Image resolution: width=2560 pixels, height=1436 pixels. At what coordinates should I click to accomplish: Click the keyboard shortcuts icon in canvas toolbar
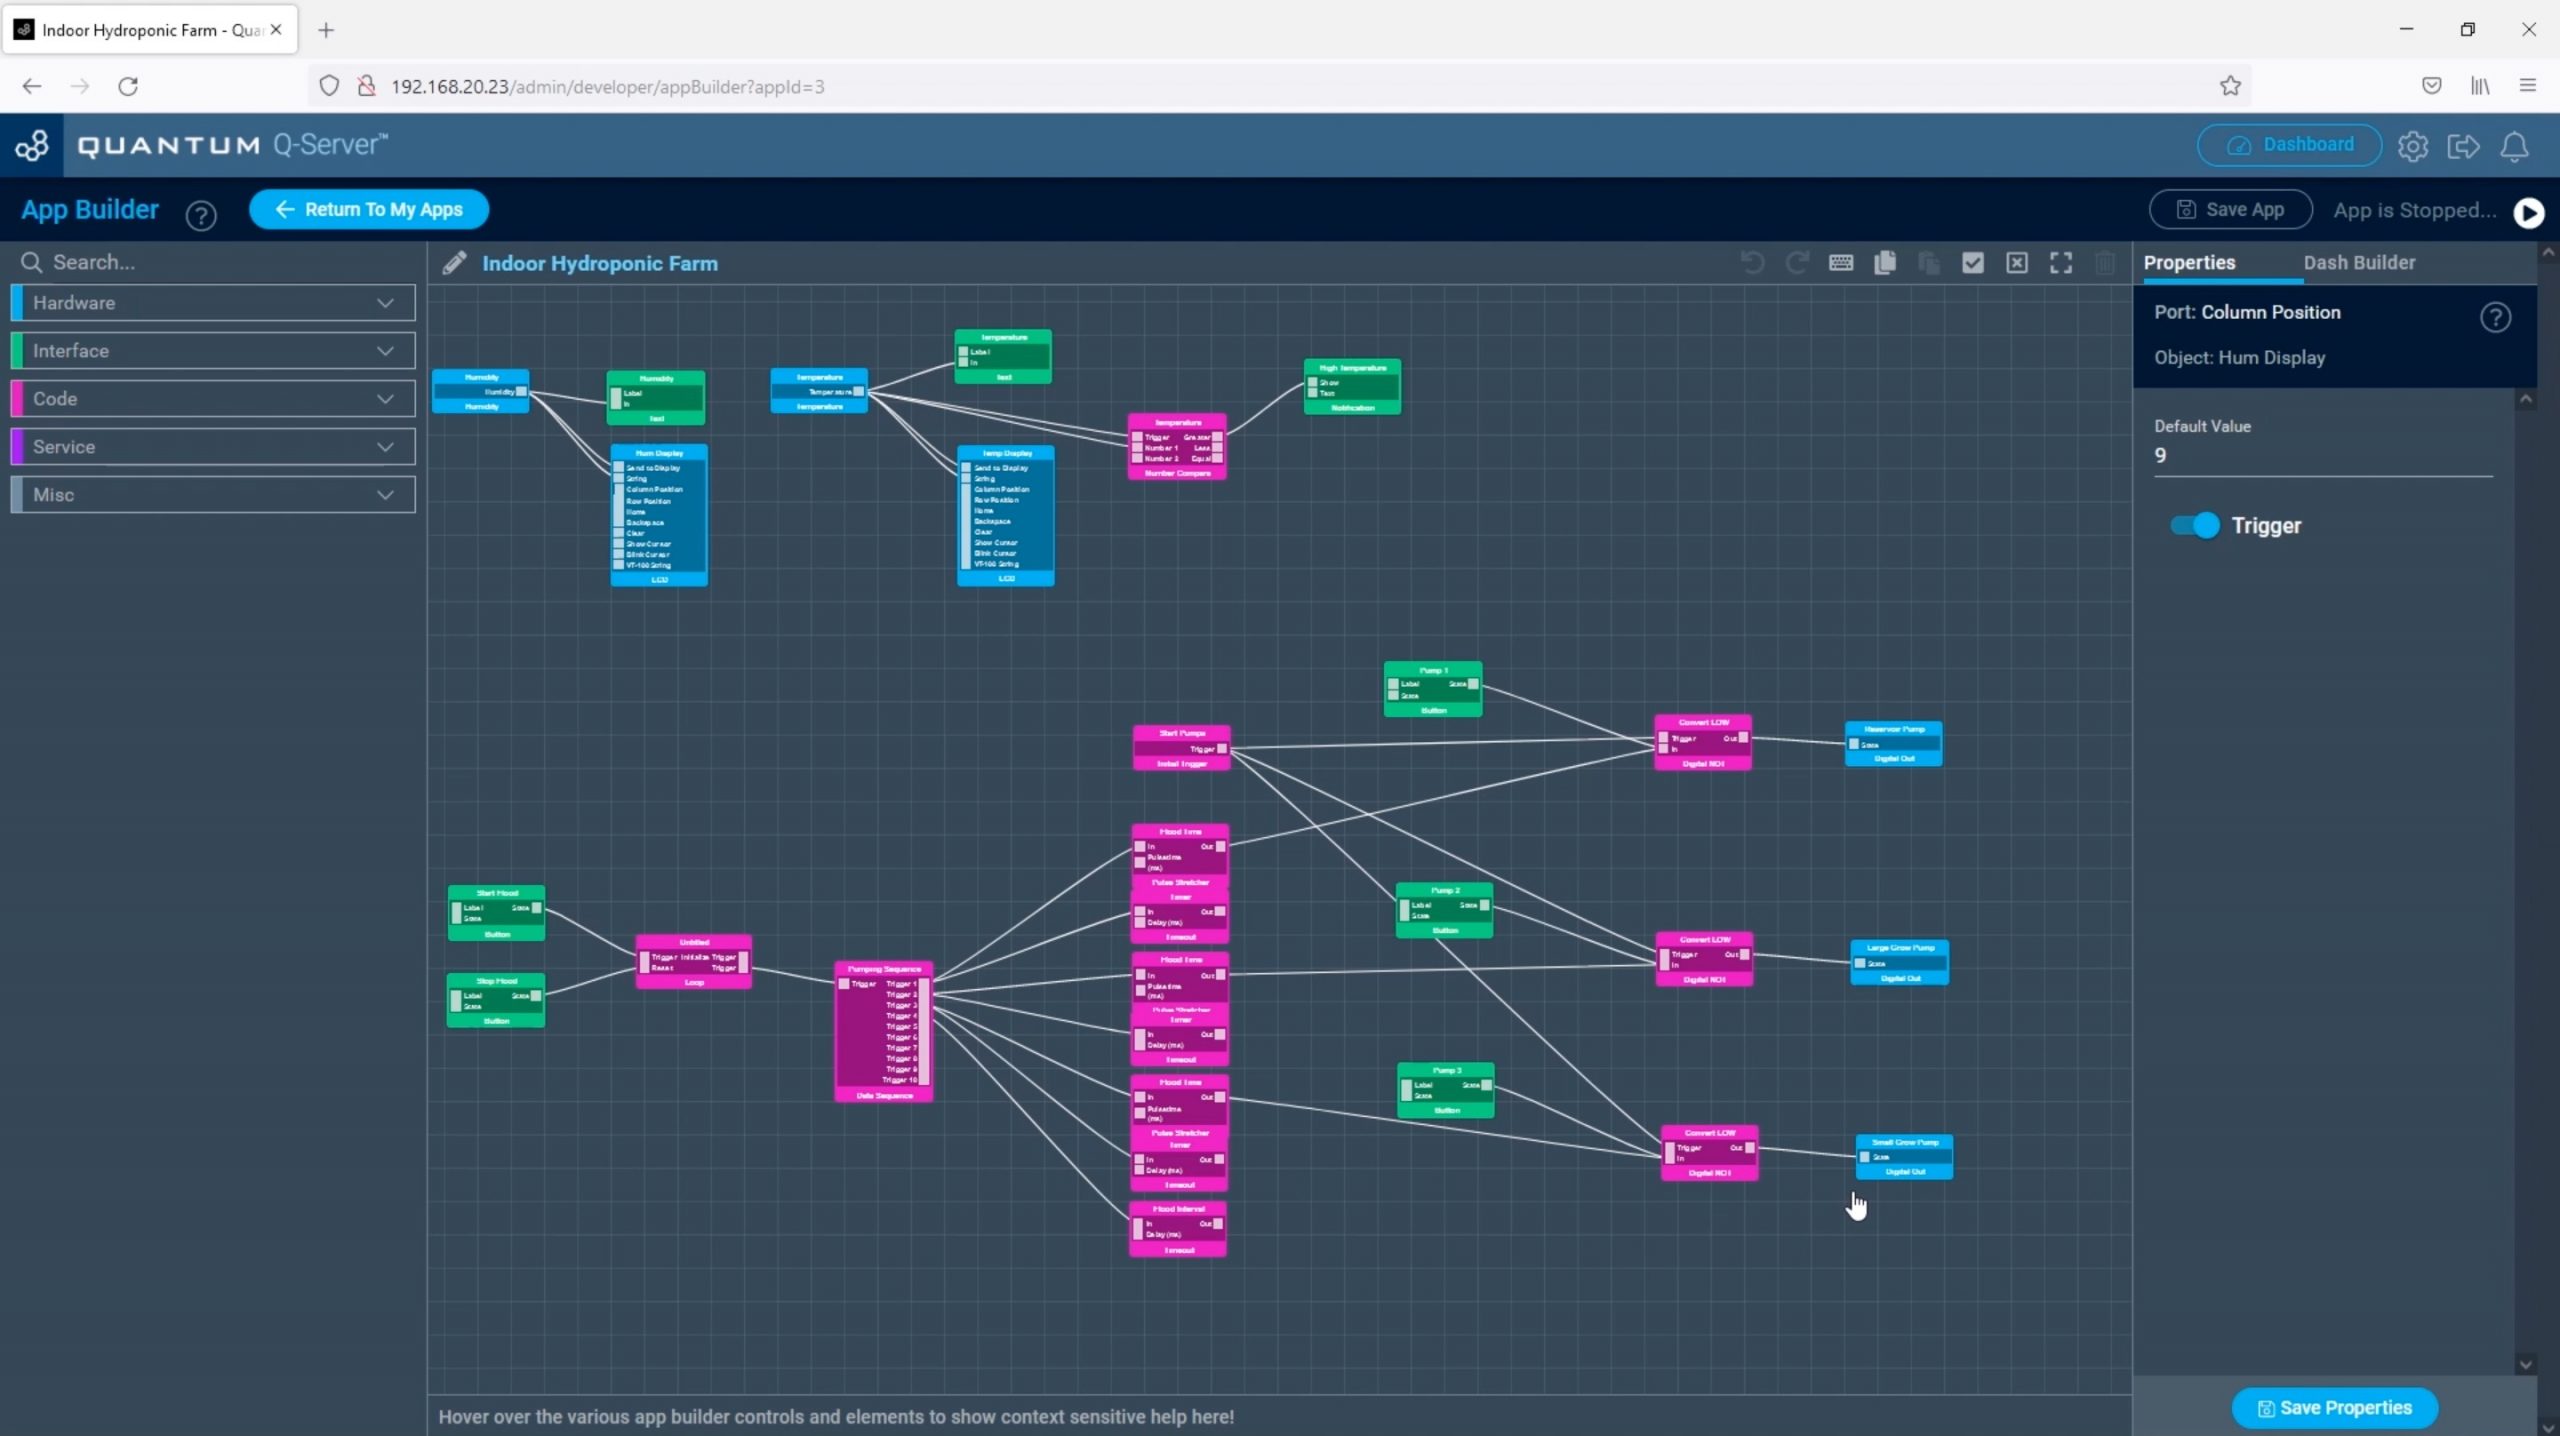tap(1840, 263)
